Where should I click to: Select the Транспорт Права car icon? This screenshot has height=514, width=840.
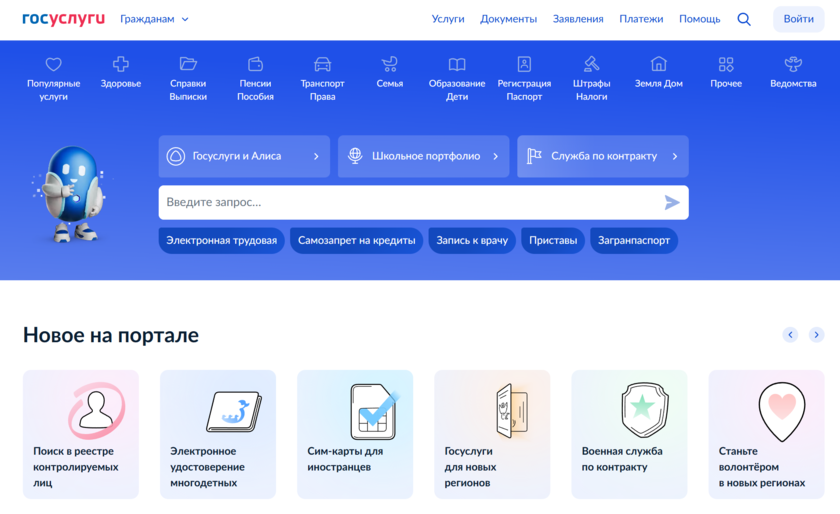point(322,65)
